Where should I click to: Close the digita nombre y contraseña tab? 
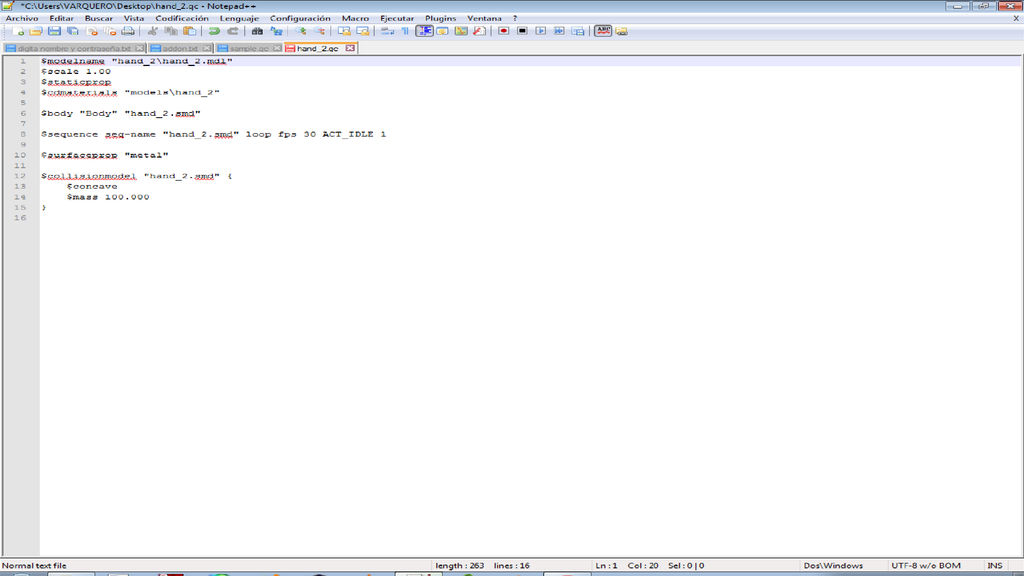click(139, 48)
